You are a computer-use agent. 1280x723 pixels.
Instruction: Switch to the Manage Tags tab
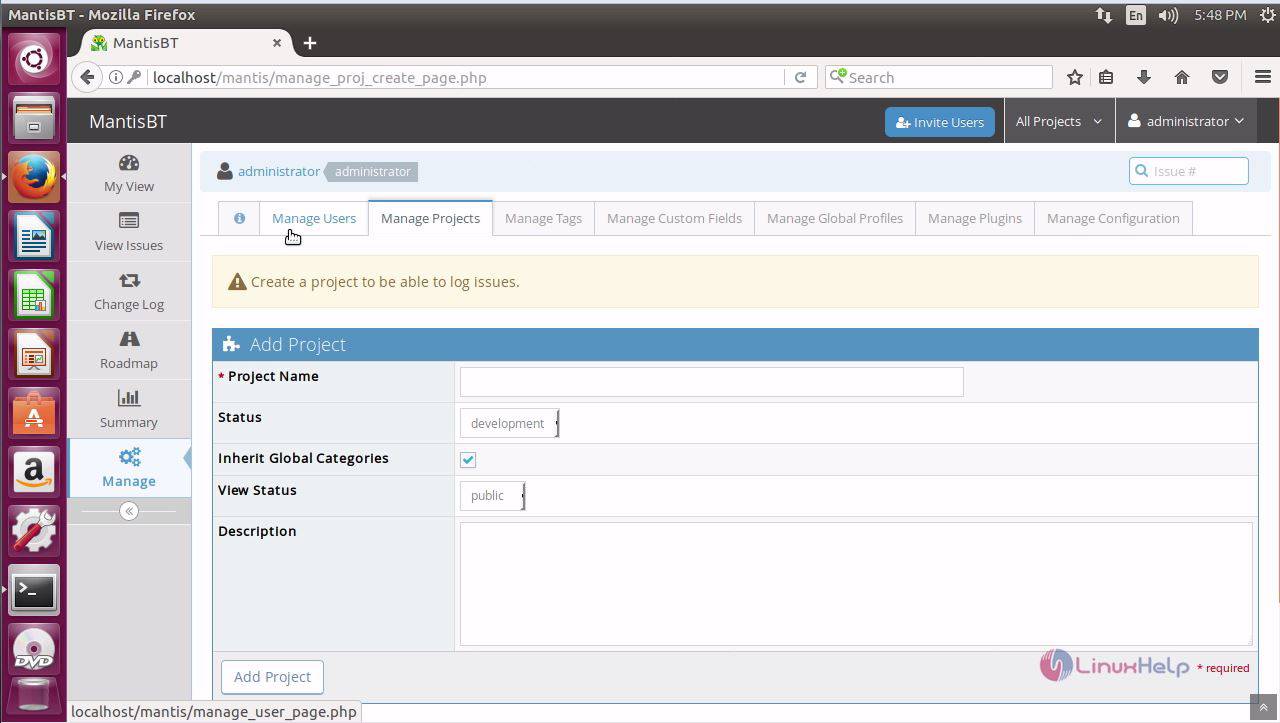[543, 218]
